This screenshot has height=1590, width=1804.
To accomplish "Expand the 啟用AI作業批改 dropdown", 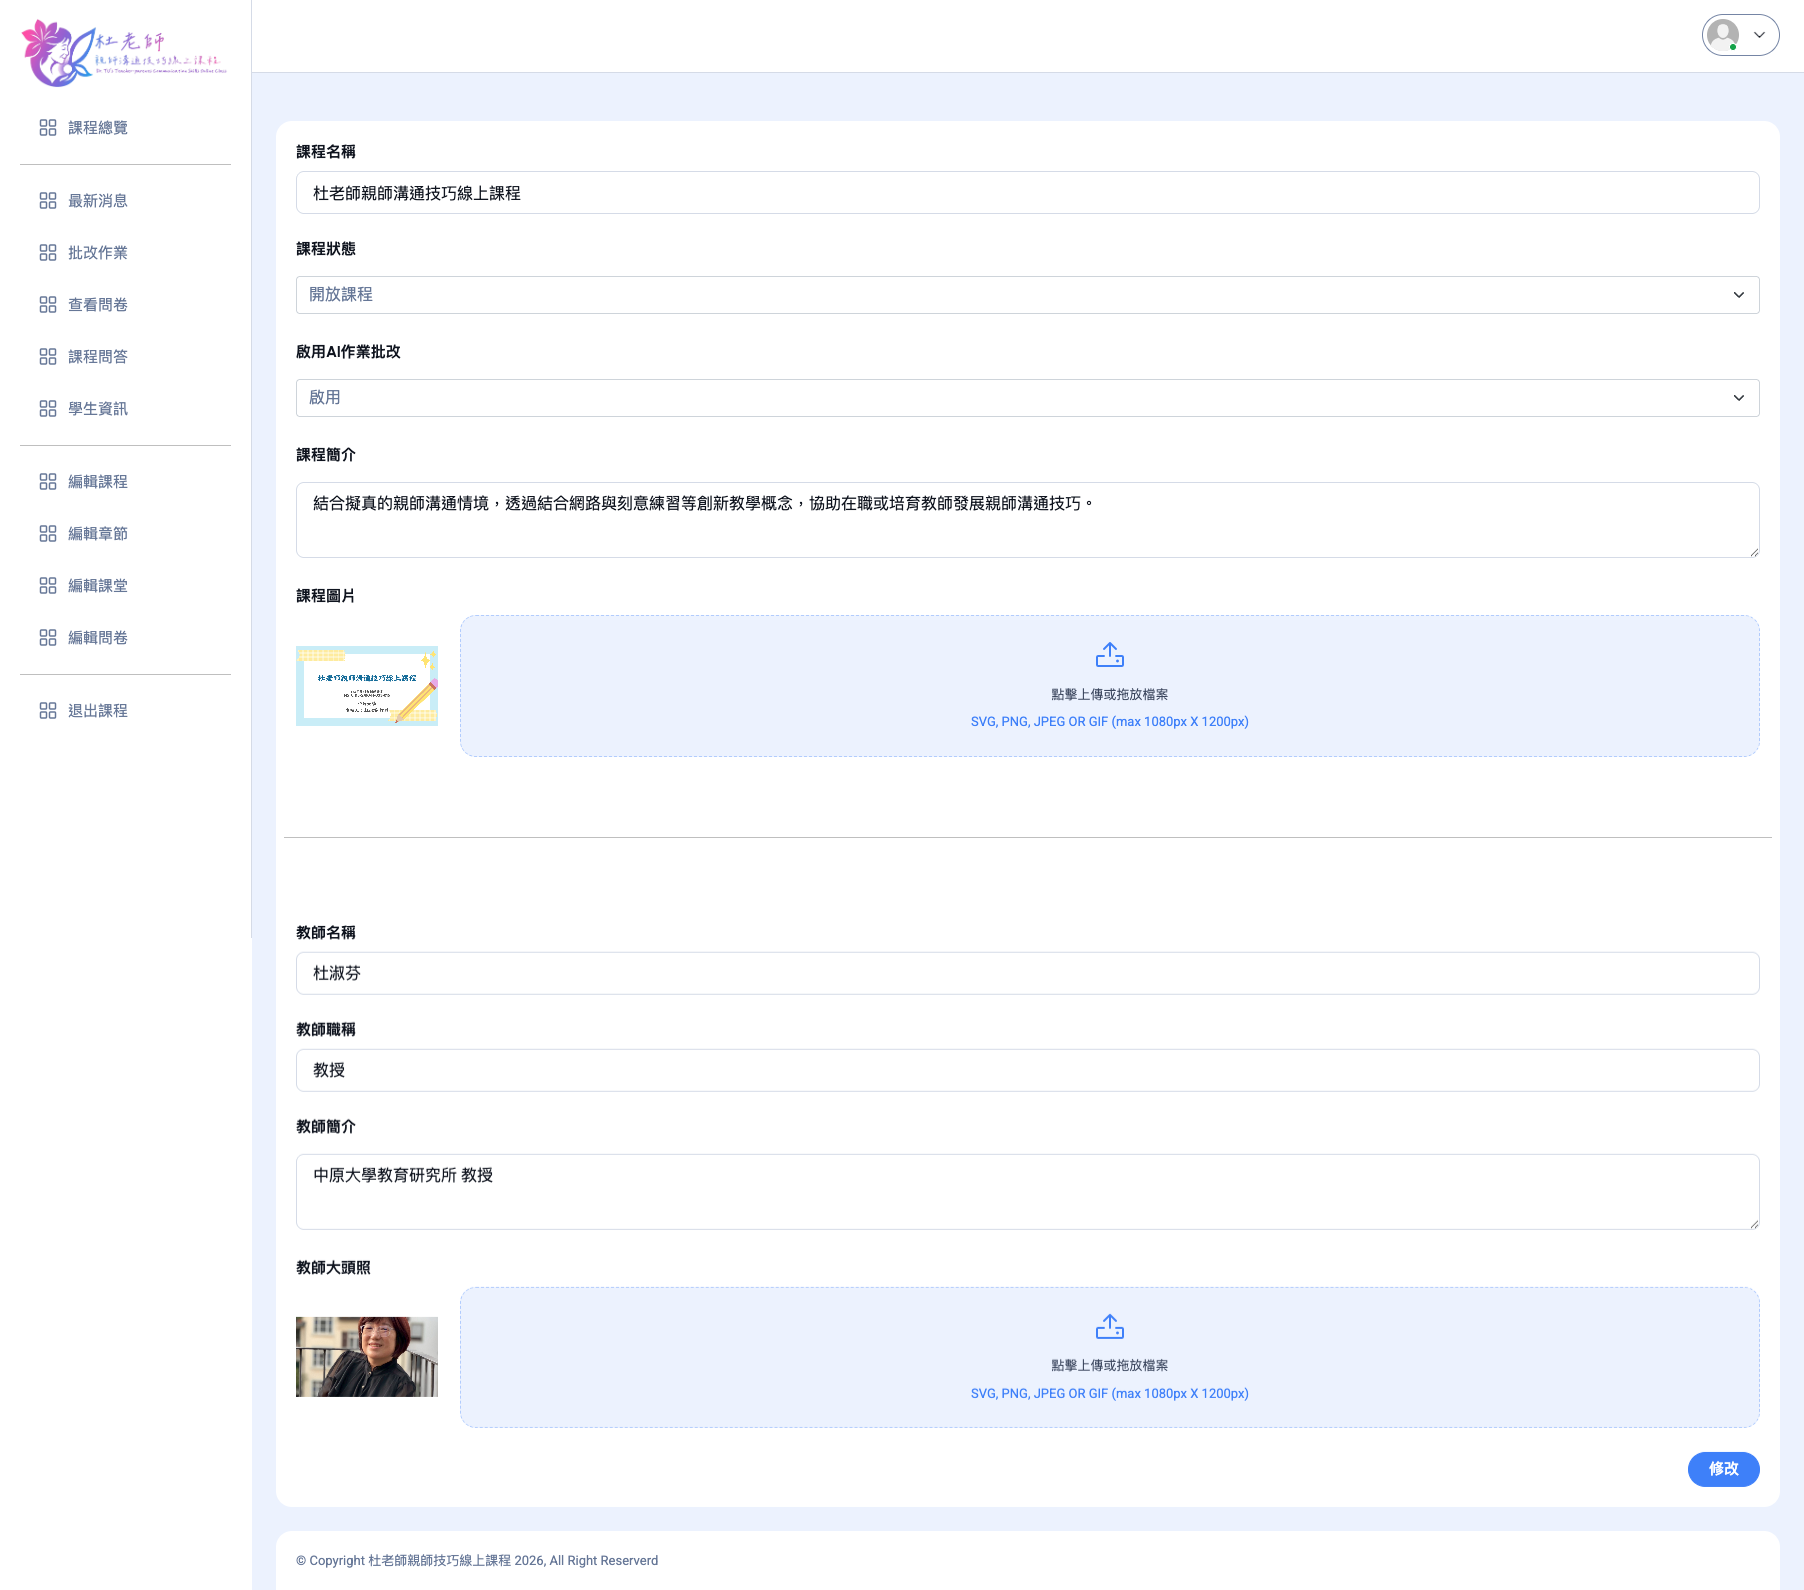I will (1027, 398).
